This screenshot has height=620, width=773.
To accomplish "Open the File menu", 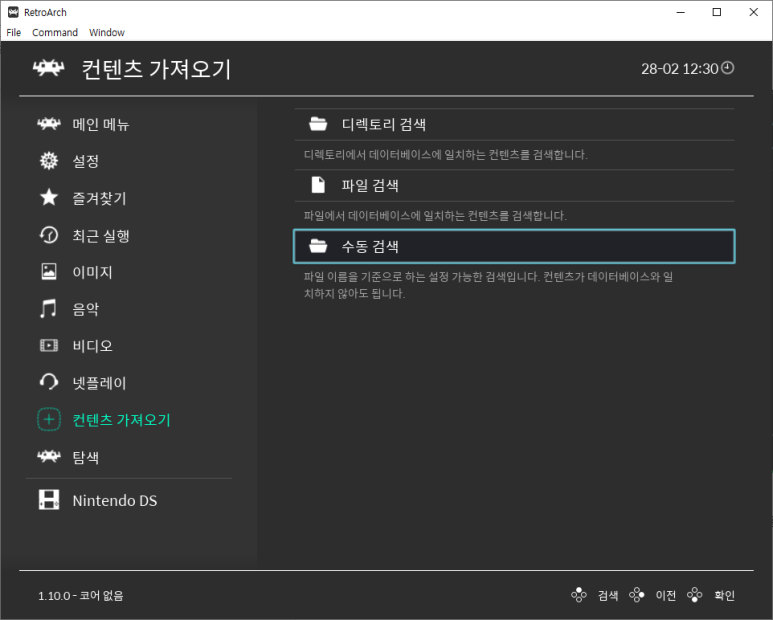I will (13, 33).
